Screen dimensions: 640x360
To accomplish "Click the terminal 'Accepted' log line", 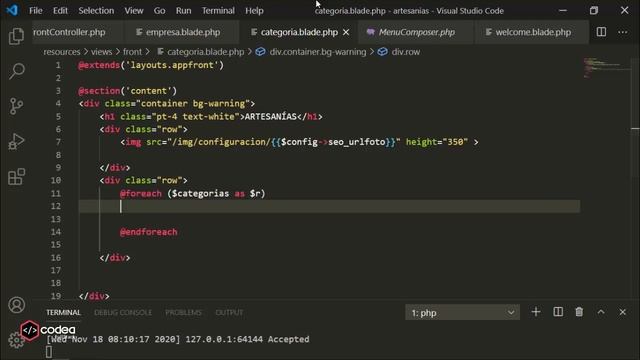I will pos(178,339).
